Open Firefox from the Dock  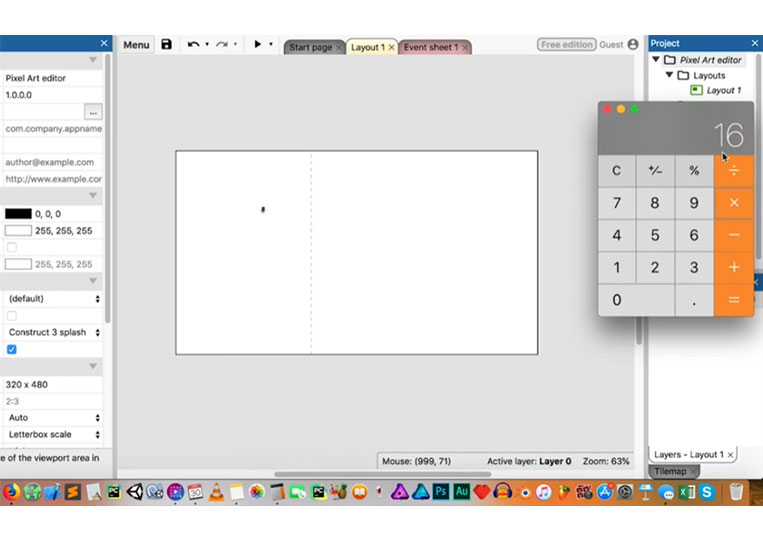(x=11, y=492)
